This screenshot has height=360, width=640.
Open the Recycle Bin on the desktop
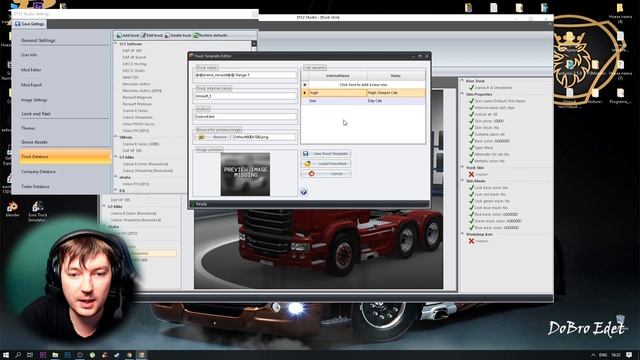click(x=620, y=320)
